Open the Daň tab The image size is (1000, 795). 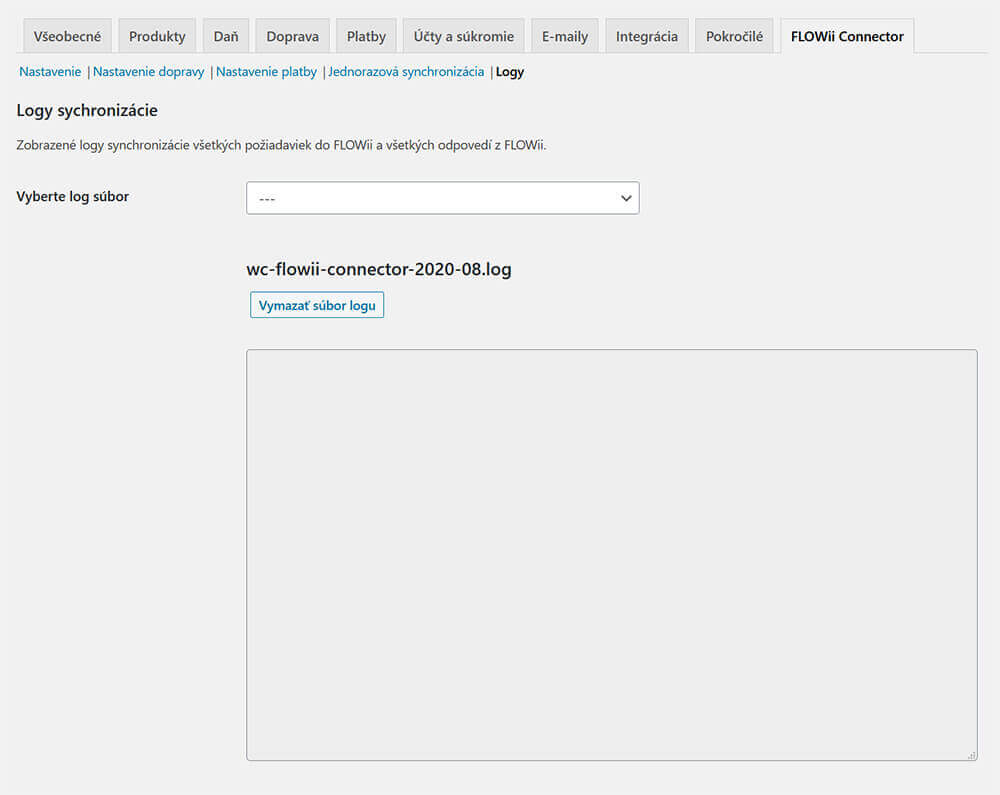pyautogui.click(x=226, y=36)
